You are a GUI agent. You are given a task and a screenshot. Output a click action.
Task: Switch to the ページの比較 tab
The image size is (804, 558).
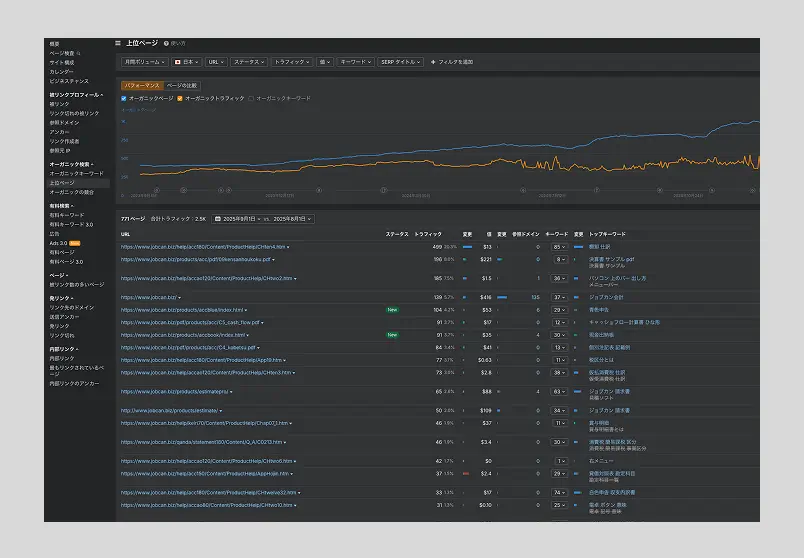point(182,86)
